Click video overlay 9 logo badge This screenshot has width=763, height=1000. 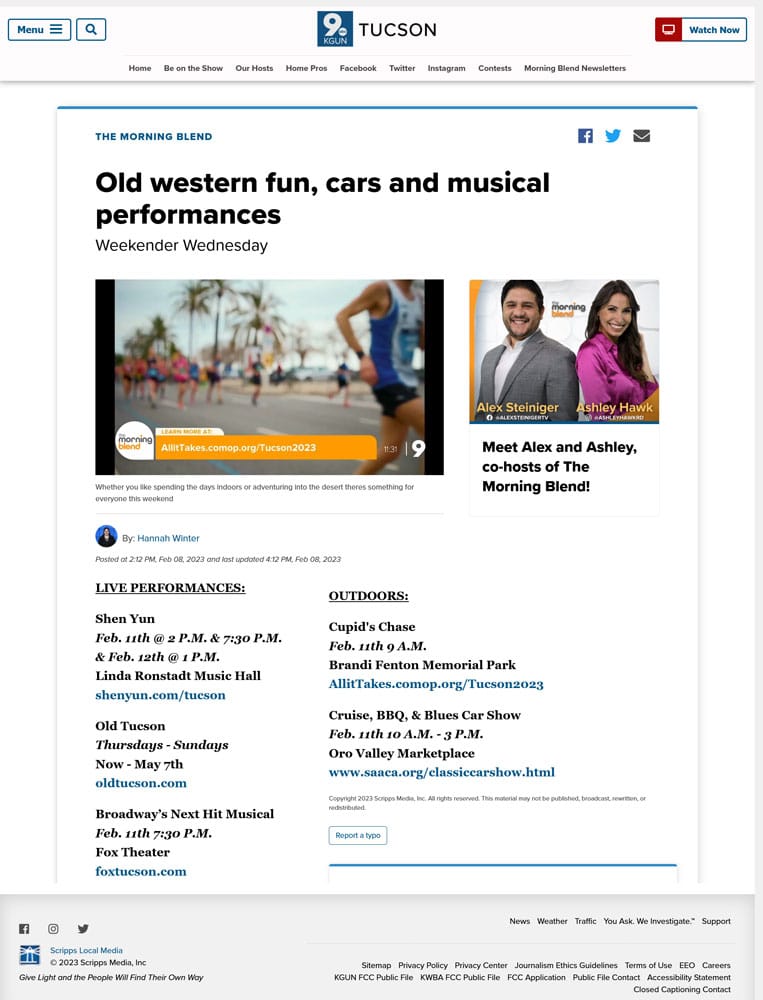pos(419,448)
